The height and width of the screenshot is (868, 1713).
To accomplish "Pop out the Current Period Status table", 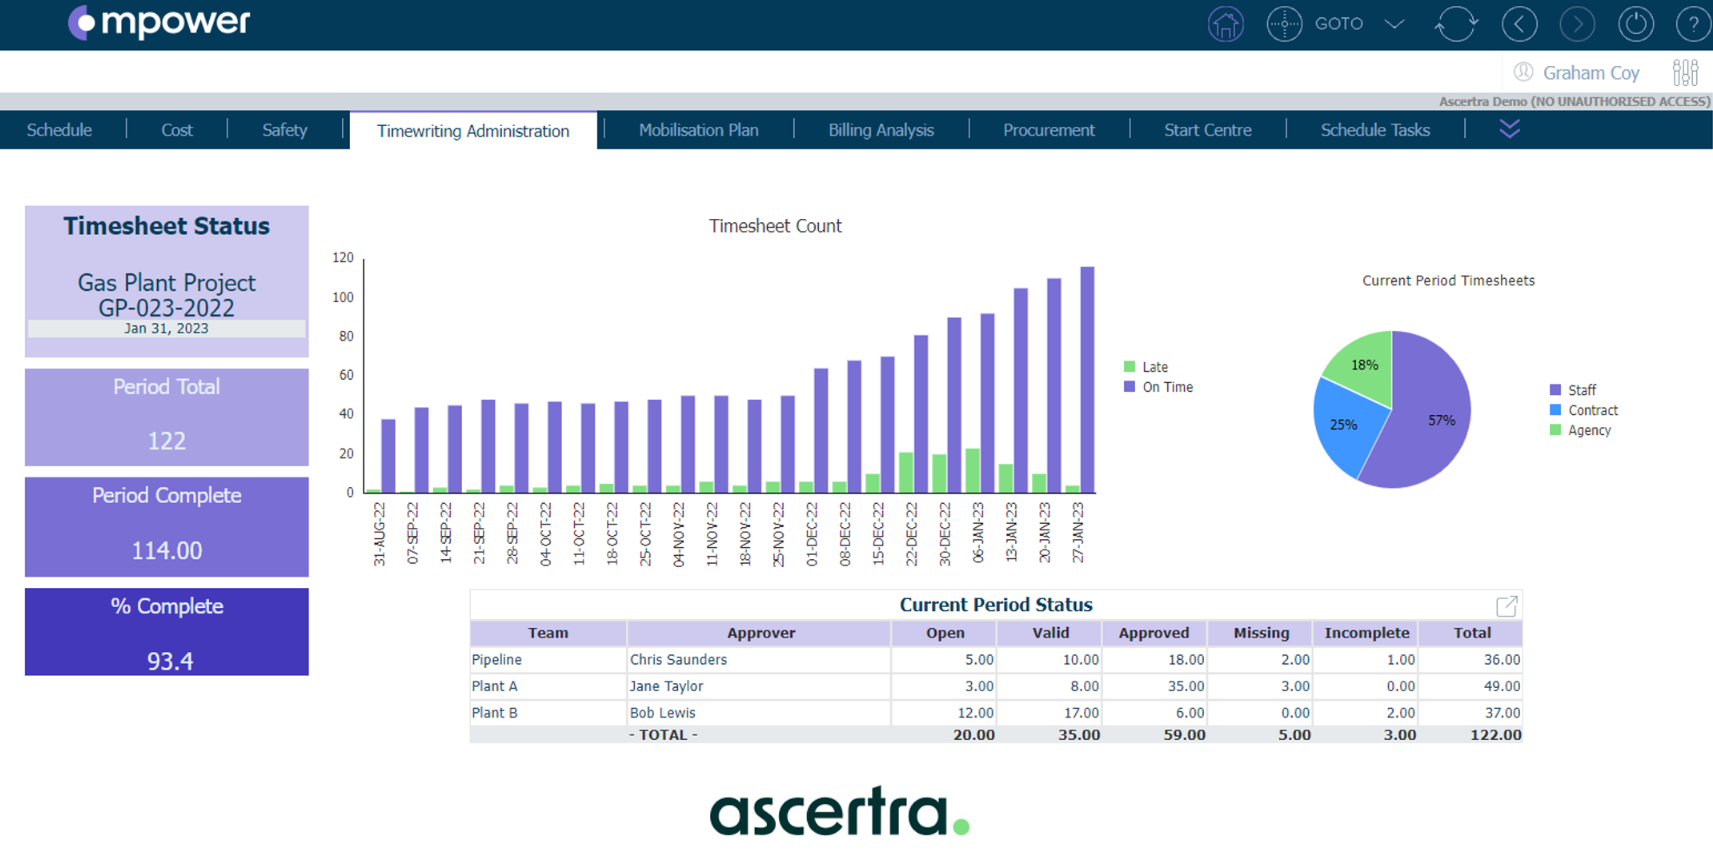I will point(1506,606).
